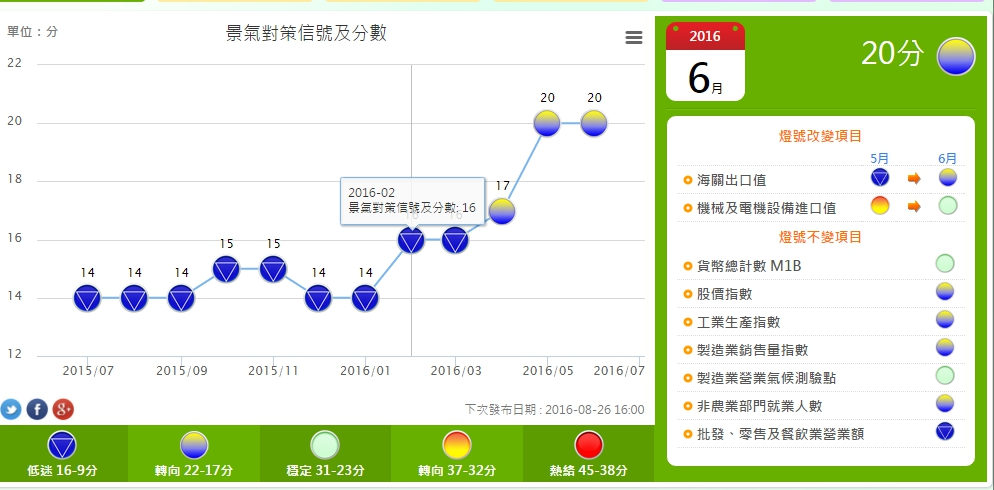Open the 股價指數 indicator
This screenshot has height=490, width=994.
tap(724, 293)
